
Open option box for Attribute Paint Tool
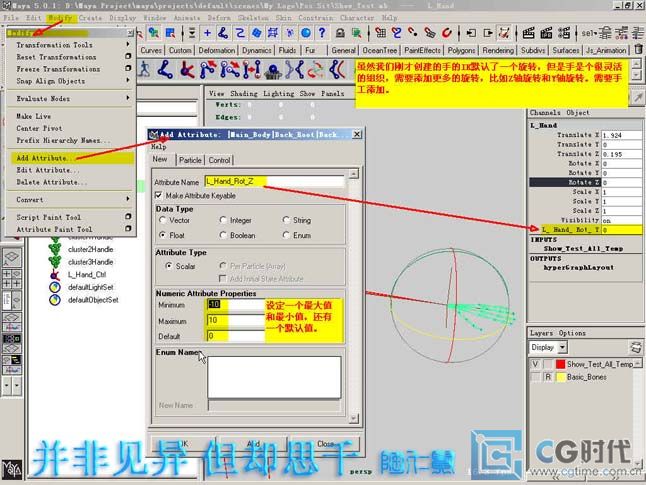pyautogui.click(x=128, y=229)
